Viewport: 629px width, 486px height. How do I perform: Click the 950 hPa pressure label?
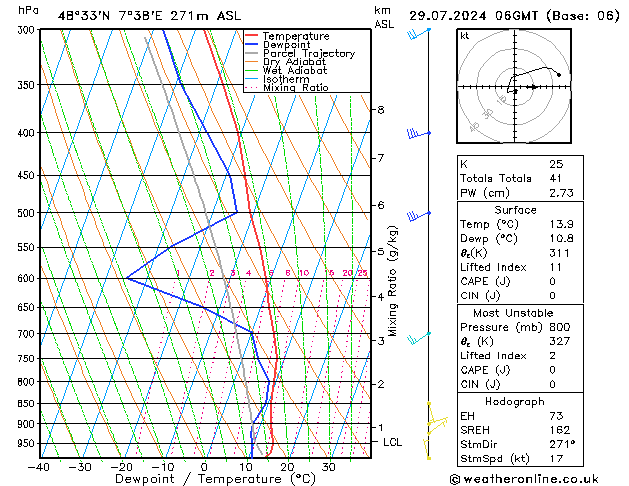click(28, 443)
